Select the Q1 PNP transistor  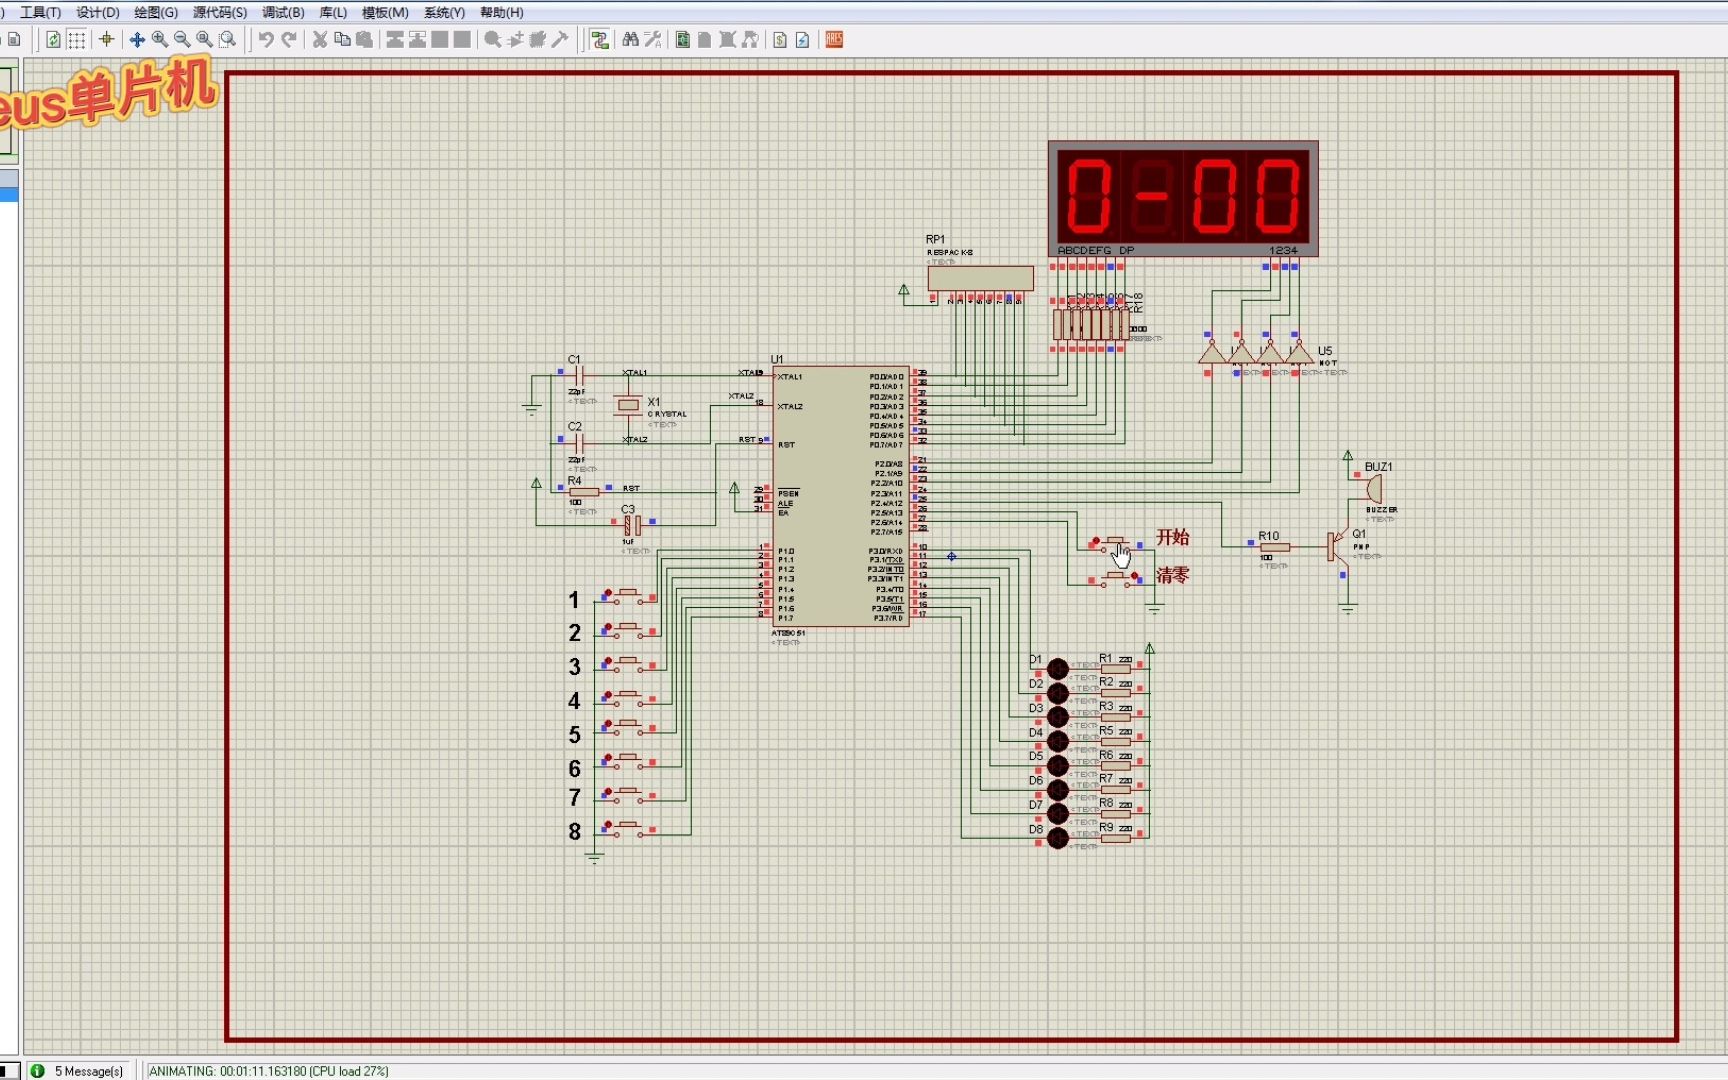pyautogui.click(x=1338, y=547)
